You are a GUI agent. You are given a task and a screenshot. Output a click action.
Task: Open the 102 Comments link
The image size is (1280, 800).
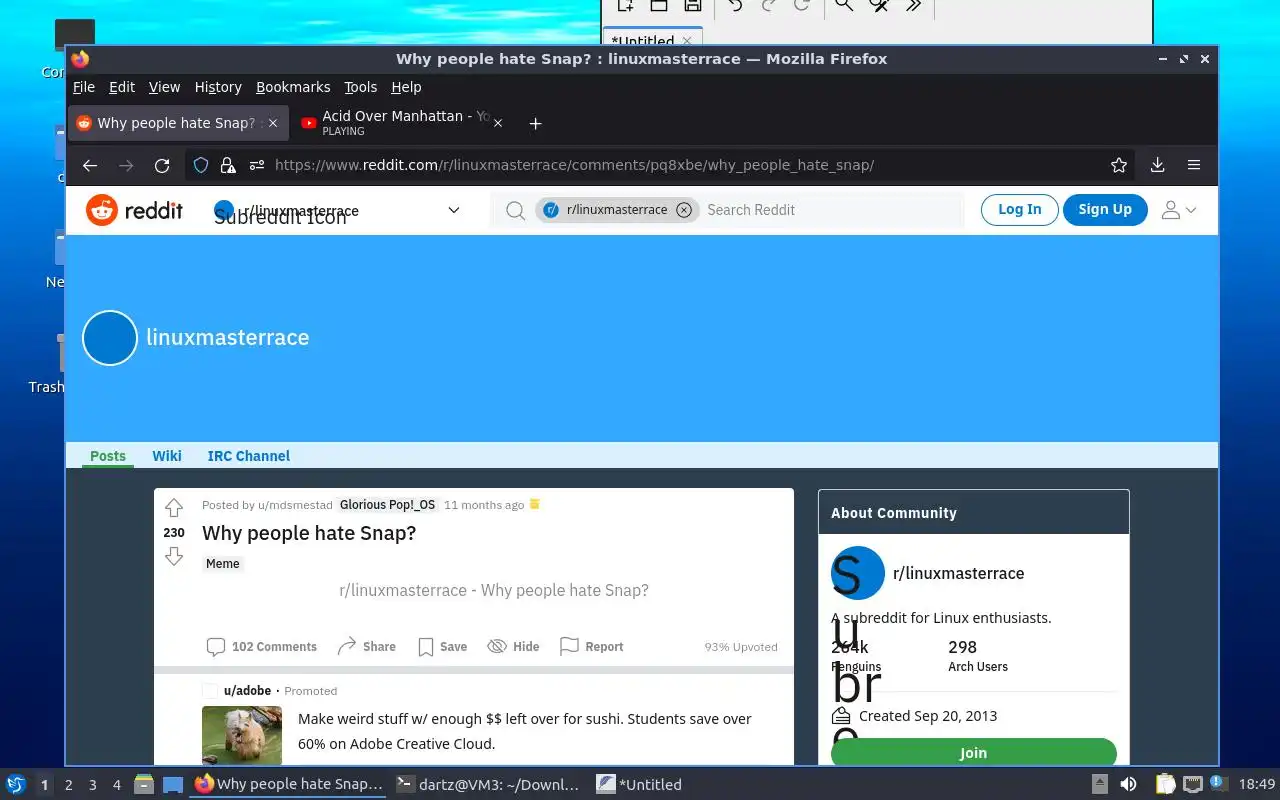261,647
